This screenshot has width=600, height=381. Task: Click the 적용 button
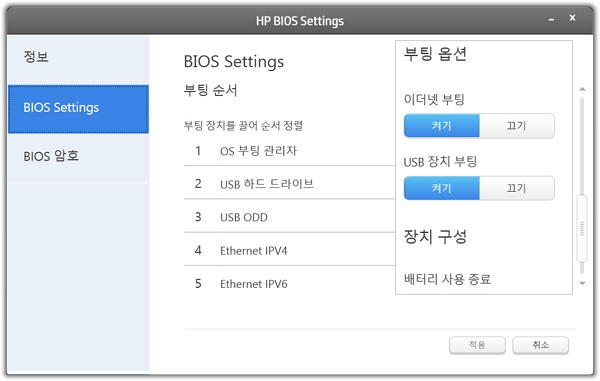coord(477,345)
